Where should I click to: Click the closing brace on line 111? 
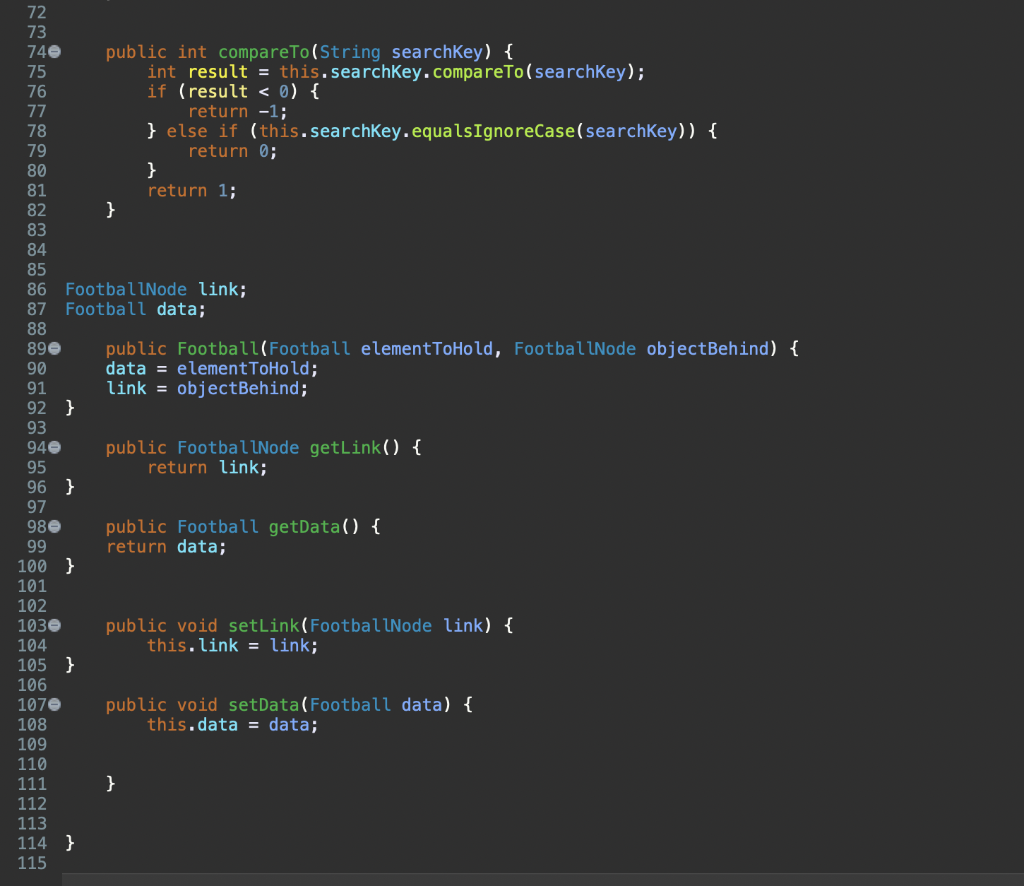point(110,783)
